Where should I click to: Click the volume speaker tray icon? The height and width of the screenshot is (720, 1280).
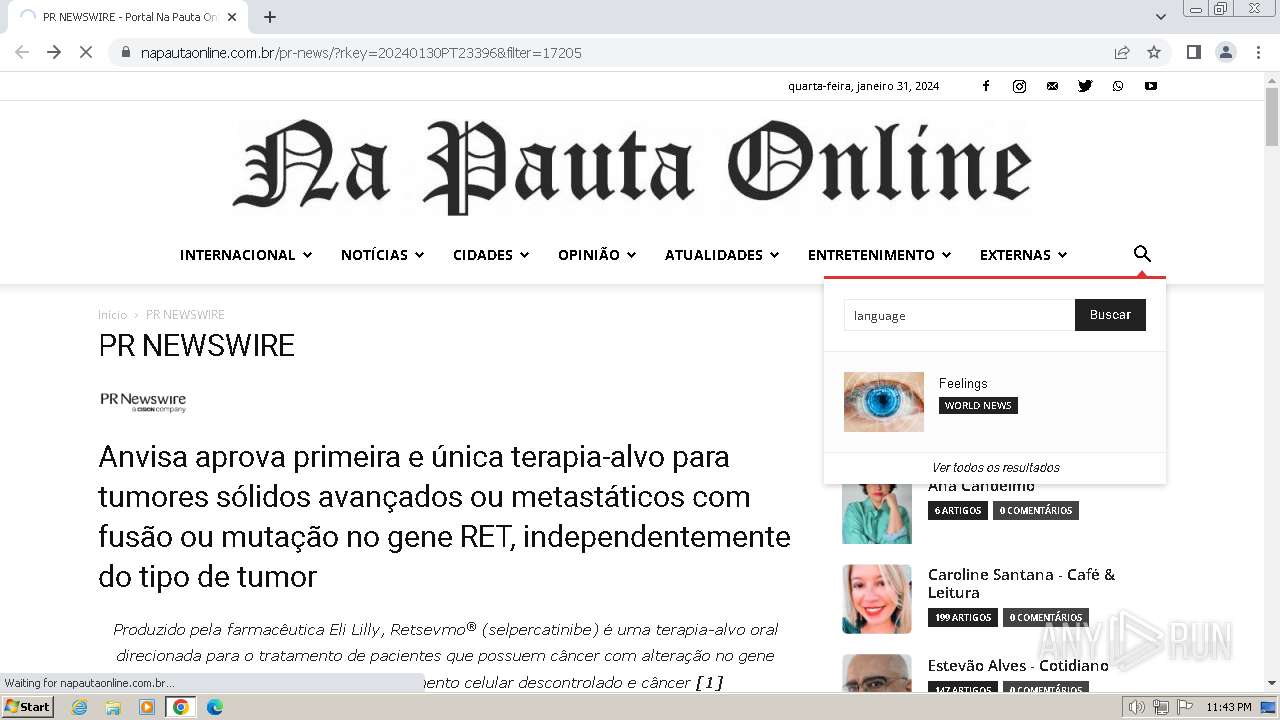pyautogui.click(x=1137, y=707)
